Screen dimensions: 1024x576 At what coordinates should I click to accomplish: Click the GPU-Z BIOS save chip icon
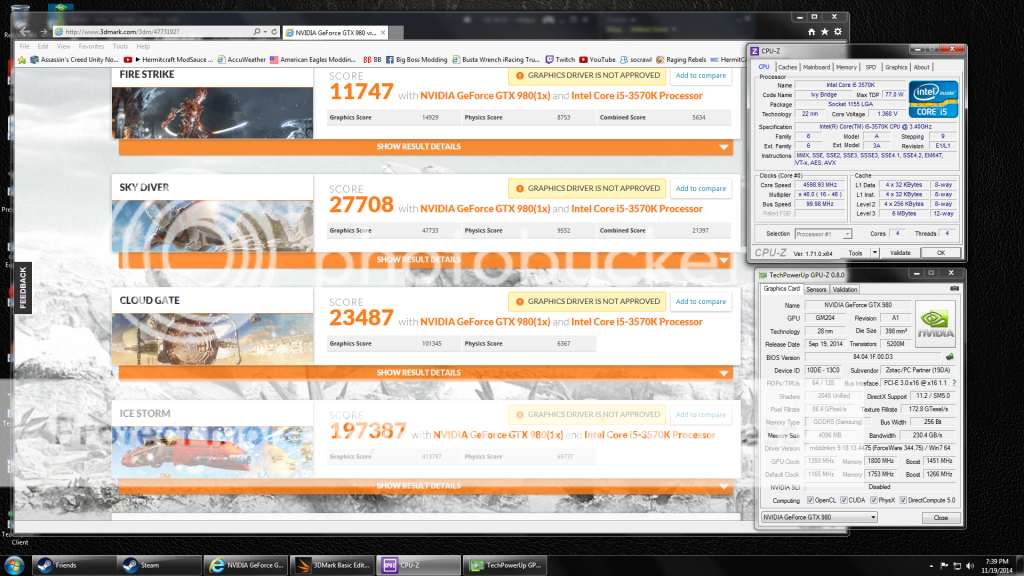[950, 357]
